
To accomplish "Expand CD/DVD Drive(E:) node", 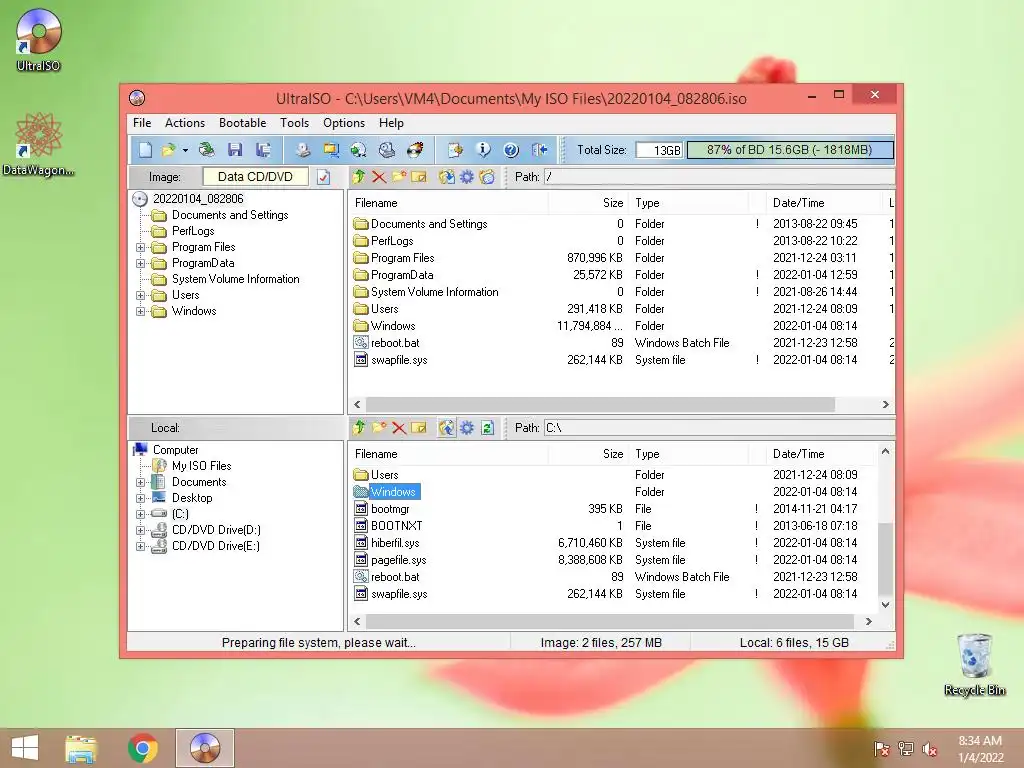I will (140, 546).
